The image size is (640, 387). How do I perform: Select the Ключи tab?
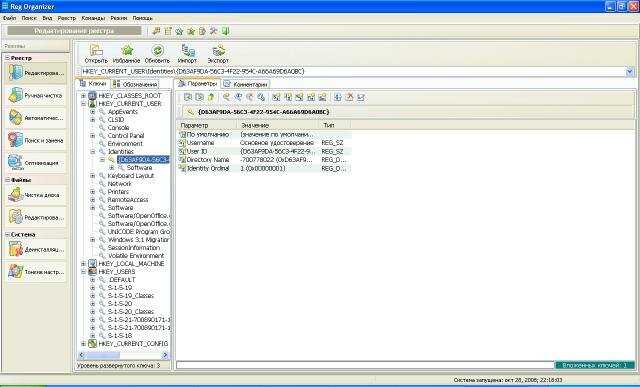pos(93,84)
